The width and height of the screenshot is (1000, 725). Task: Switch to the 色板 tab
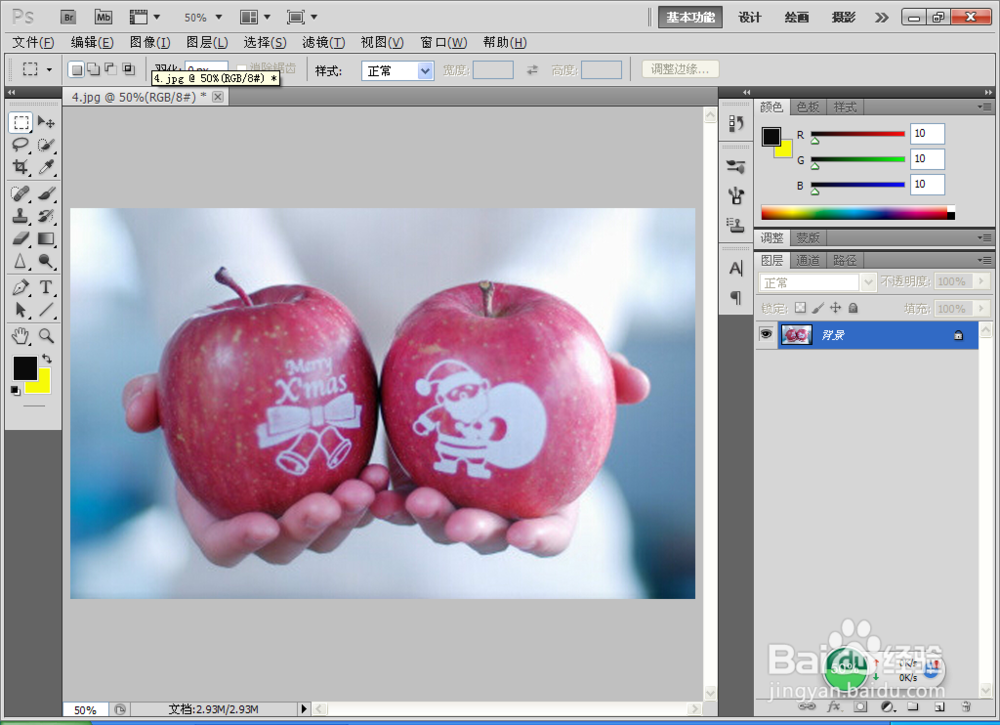click(x=807, y=107)
